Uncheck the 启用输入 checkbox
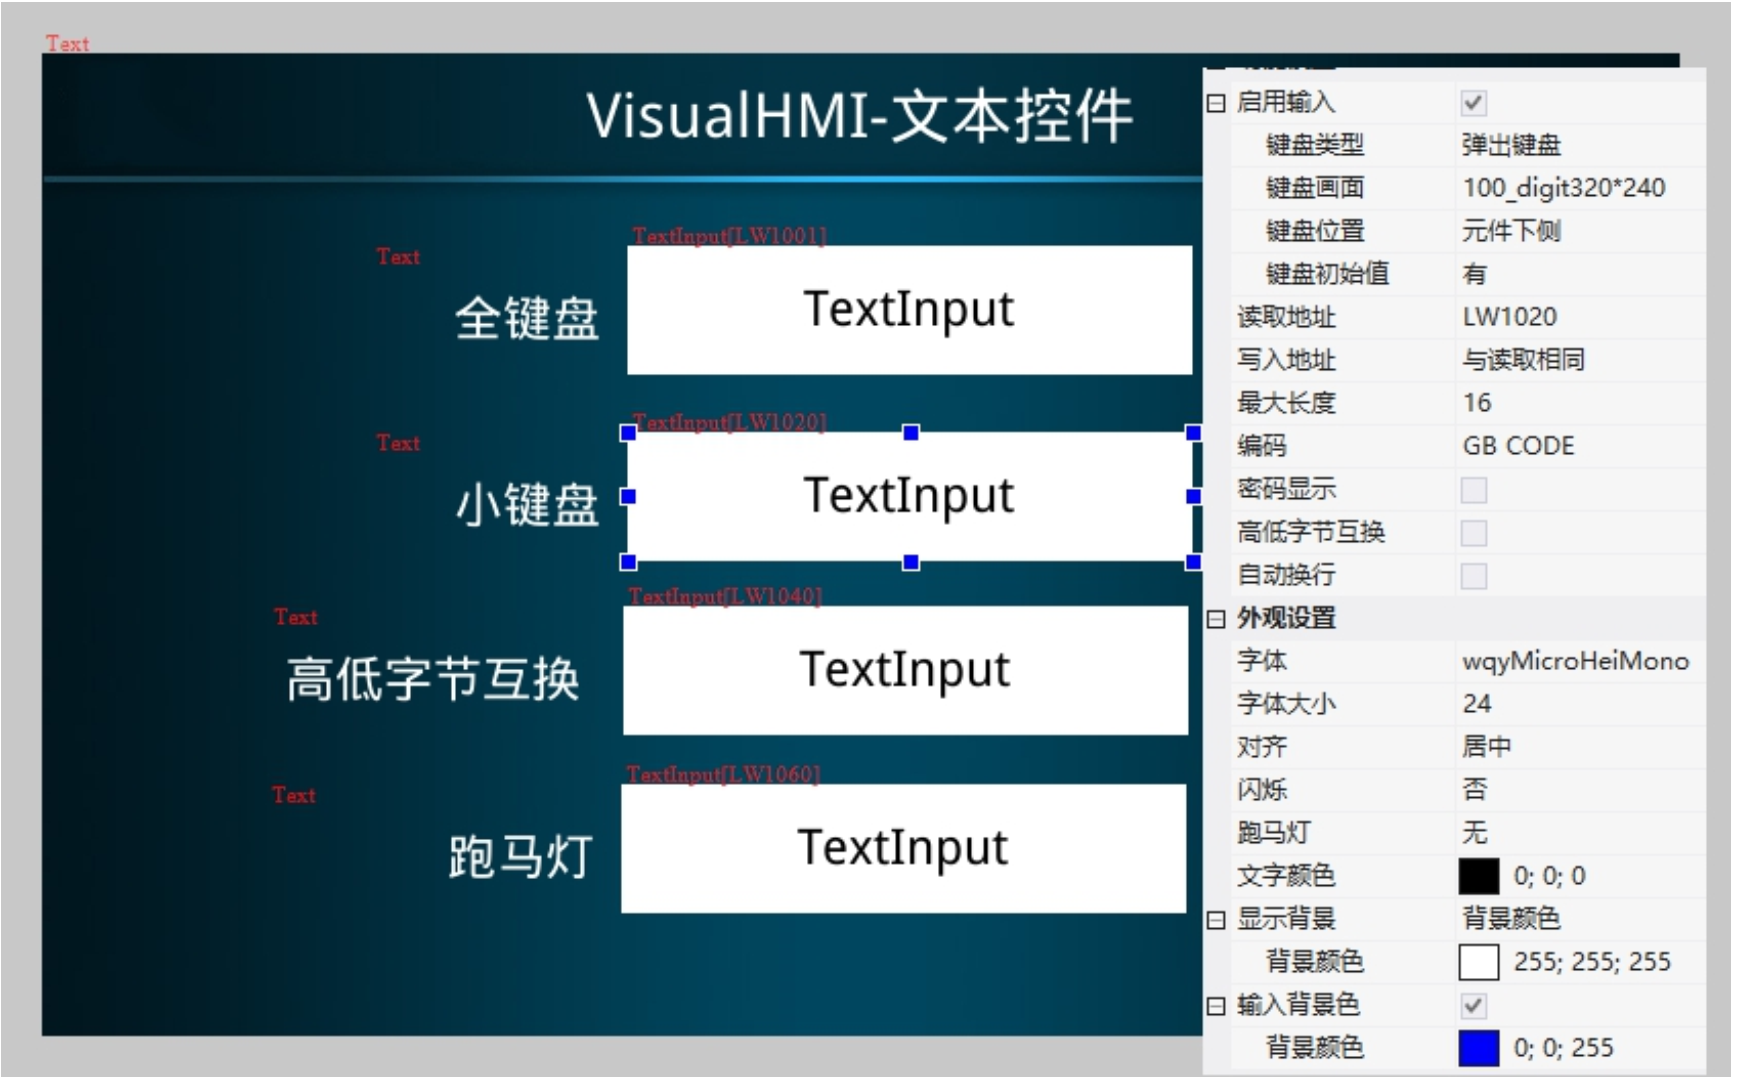The image size is (1737, 1083). [1473, 103]
